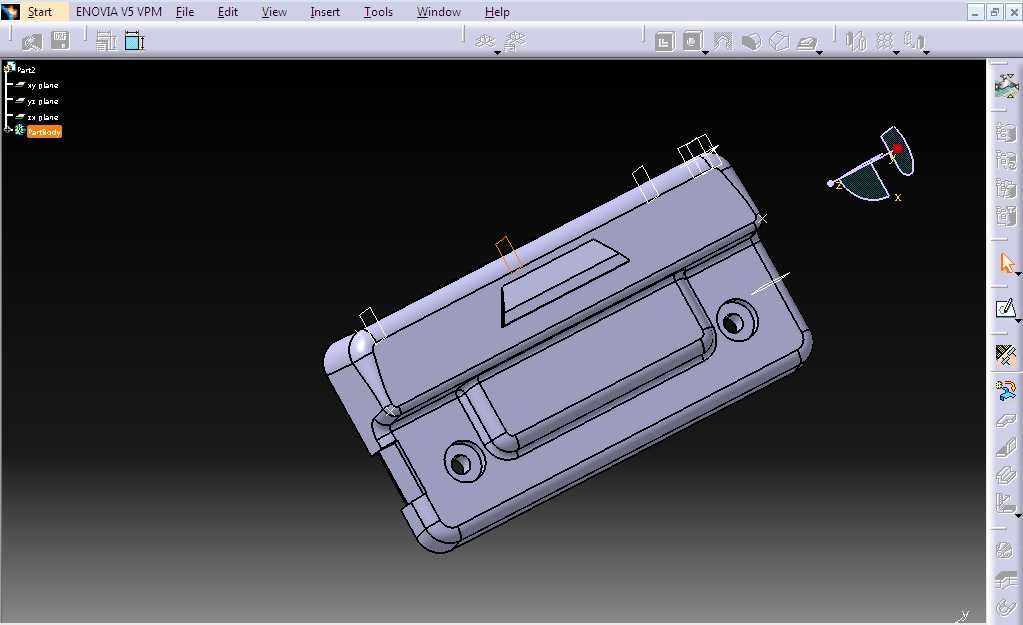Viewport: 1023px width, 625px height.
Task: Click the greyed wedge-shaped icon
Action: click(1005, 448)
